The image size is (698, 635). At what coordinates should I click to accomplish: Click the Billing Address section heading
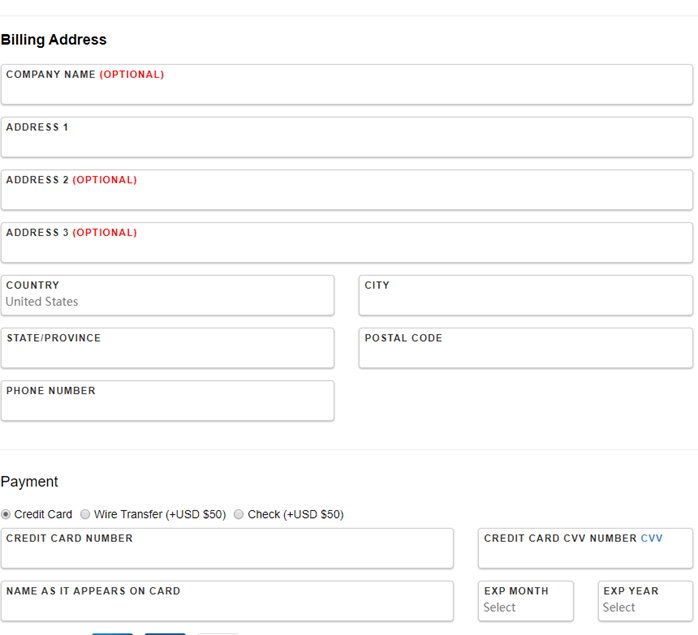54,40
